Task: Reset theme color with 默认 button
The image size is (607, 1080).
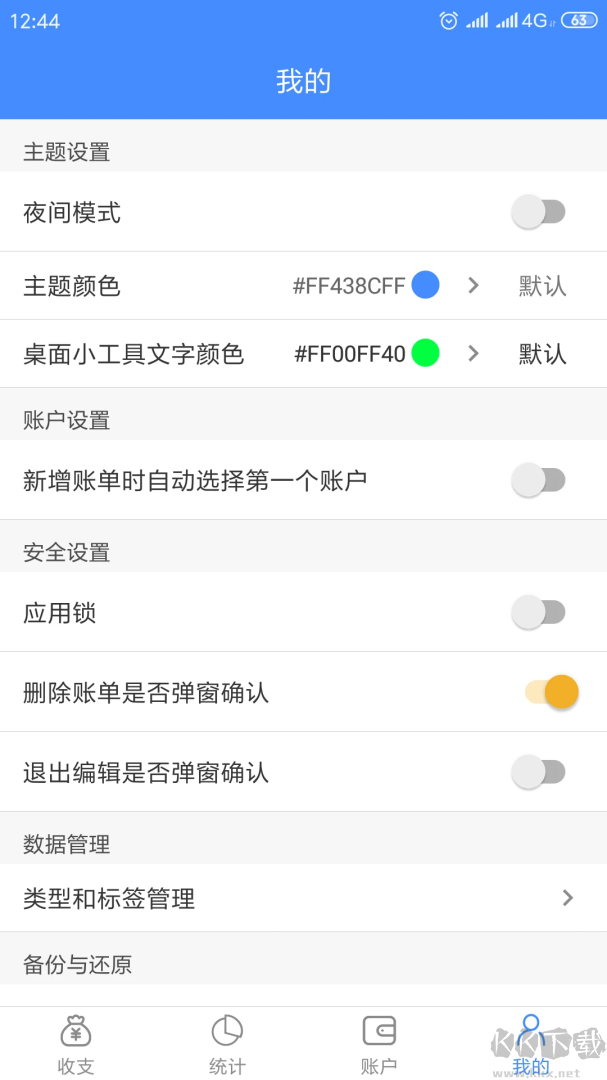Action: pos(541,285)
